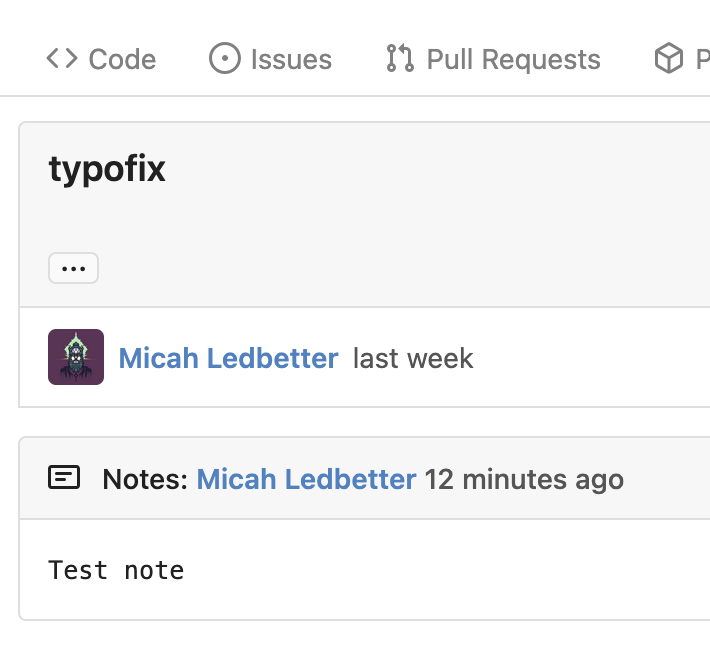Click the Notes icon beside "Notes:"
Viewport: 710px width, 646px height.
pos(64,479)
